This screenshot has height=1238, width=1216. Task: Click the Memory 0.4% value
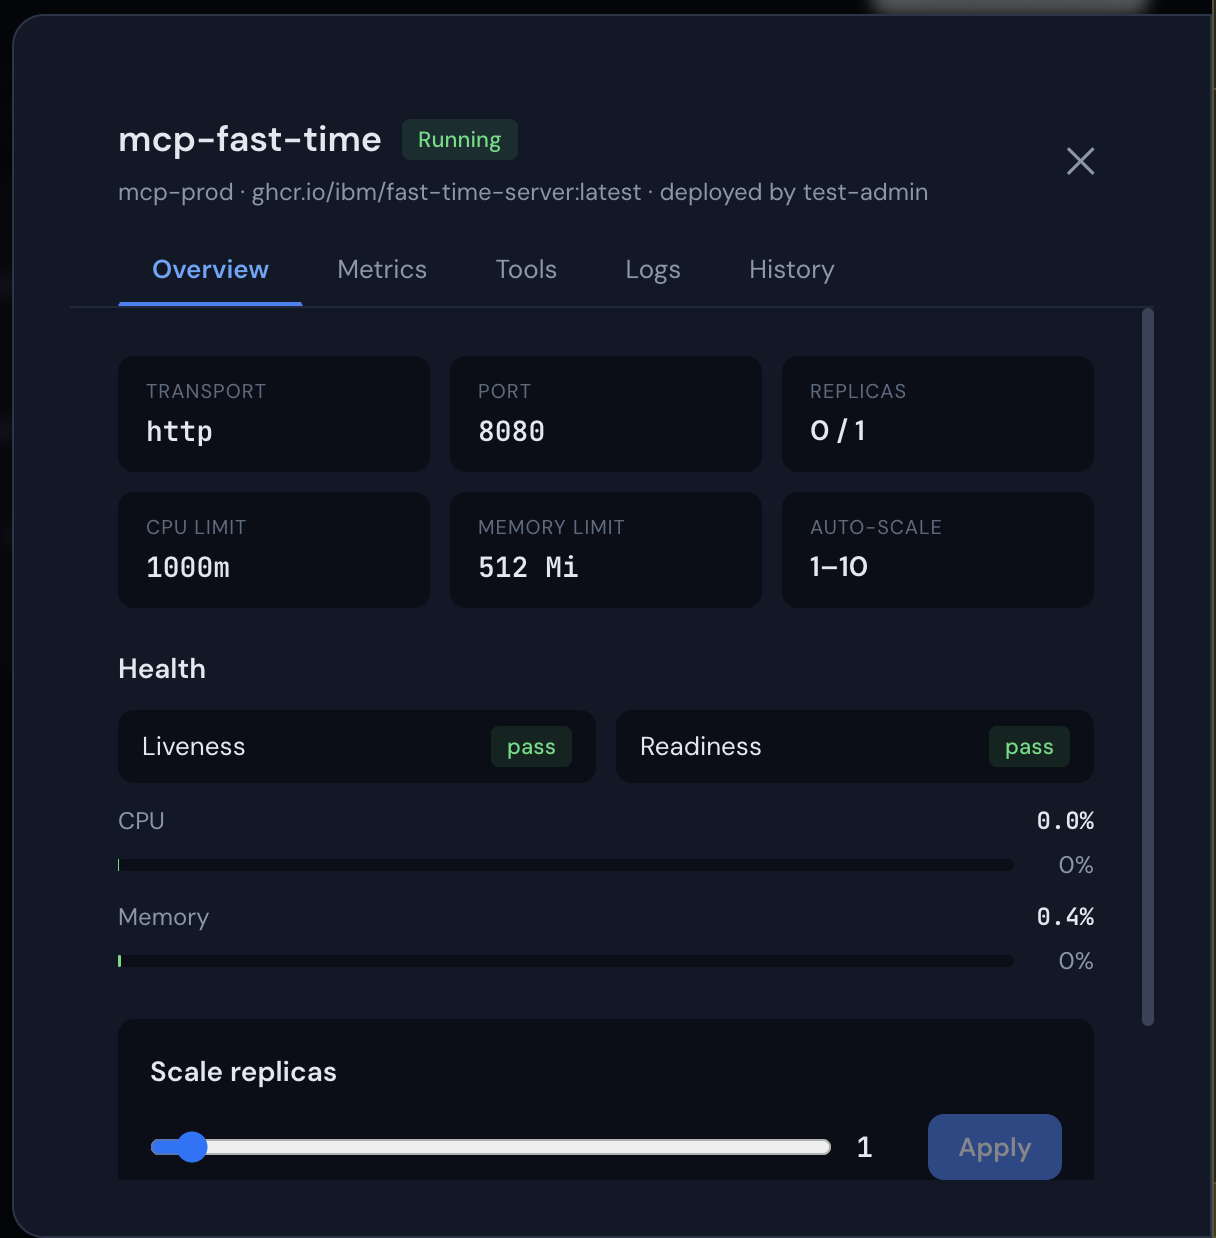pos(1065,917)
